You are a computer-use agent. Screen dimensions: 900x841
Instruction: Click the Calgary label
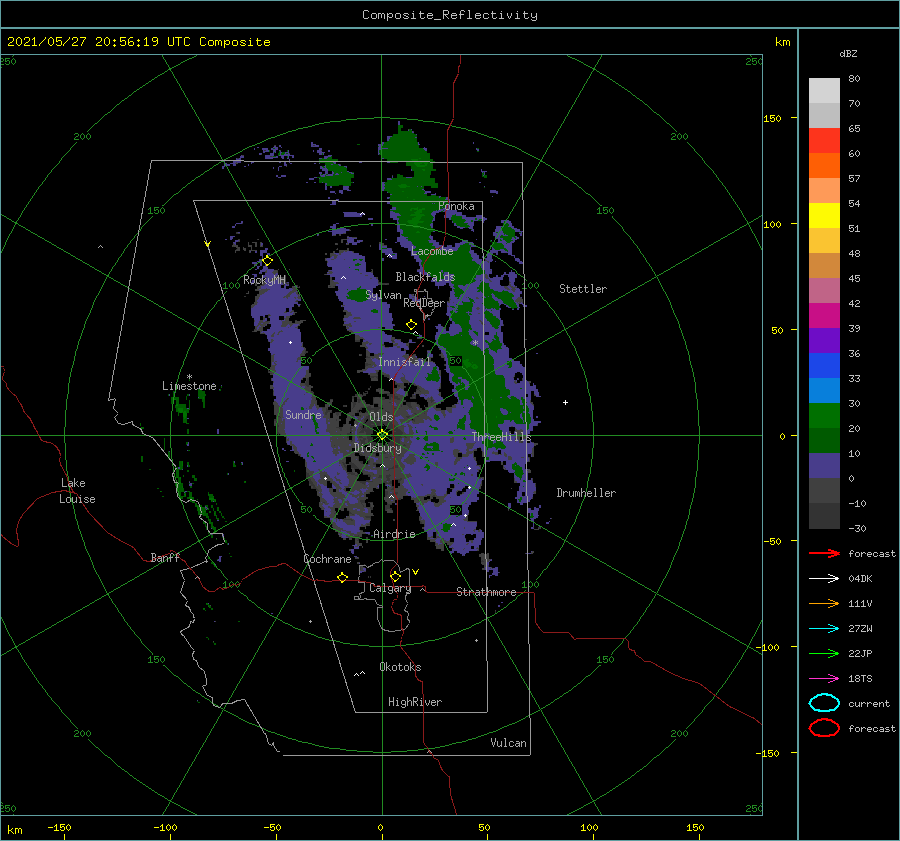point(390,588)
